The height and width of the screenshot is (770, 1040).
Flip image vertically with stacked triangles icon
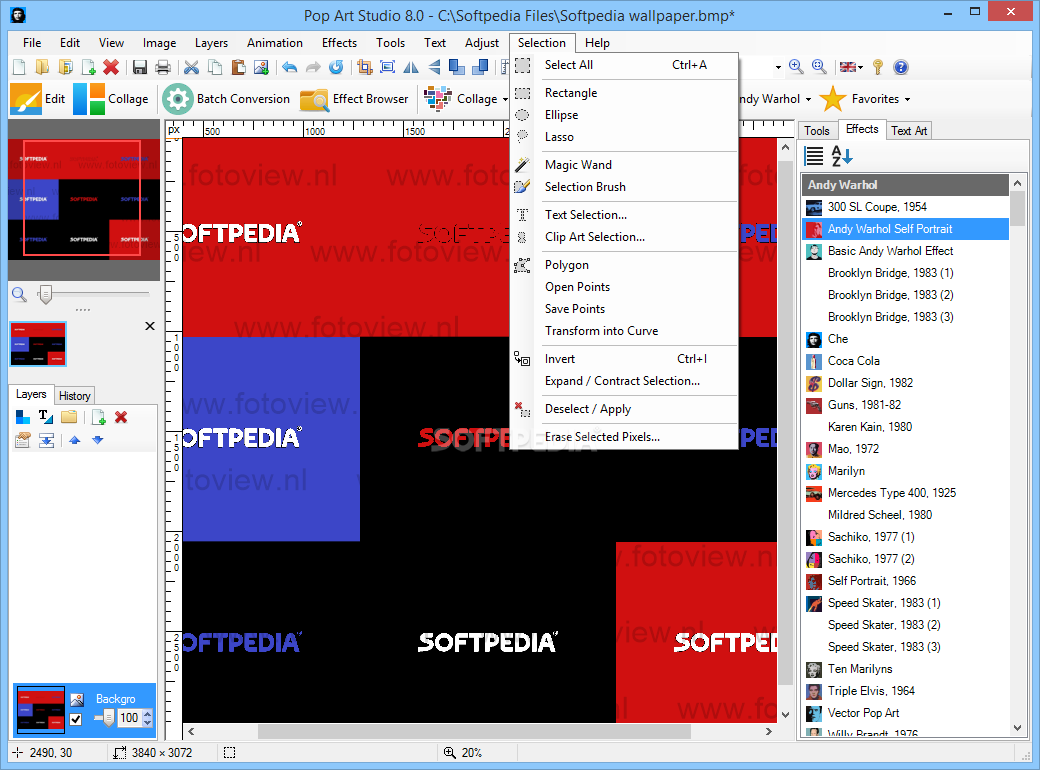pos(434,67)
